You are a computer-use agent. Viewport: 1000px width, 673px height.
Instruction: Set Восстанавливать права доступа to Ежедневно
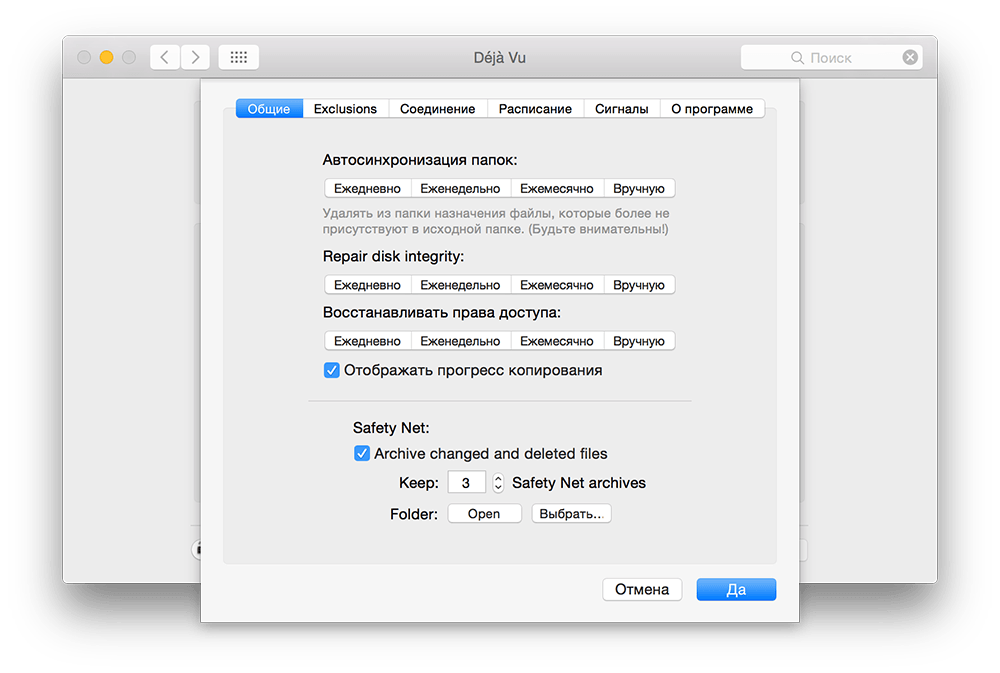click(x=367, y=341)
